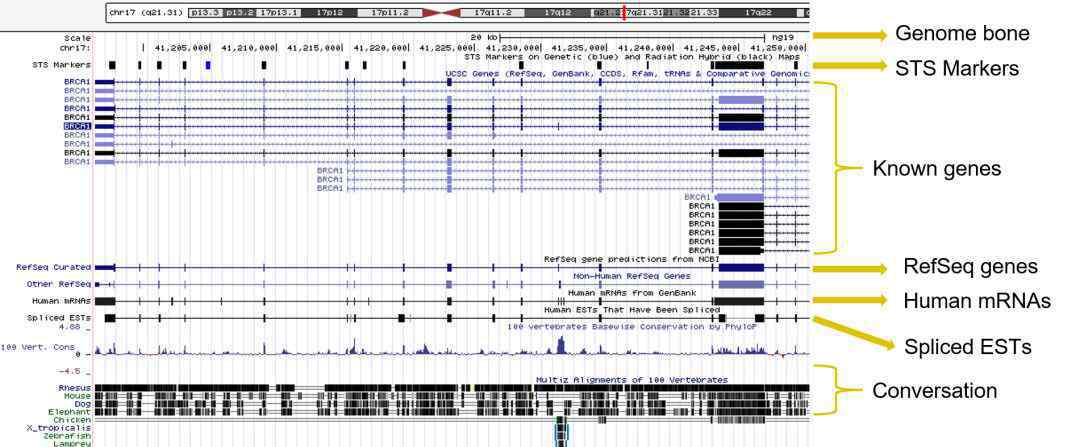Click the red centromere on chromosome ideogram
Image resolution: width=1080 pixels, height=447 pixels.
pos(444,12)
